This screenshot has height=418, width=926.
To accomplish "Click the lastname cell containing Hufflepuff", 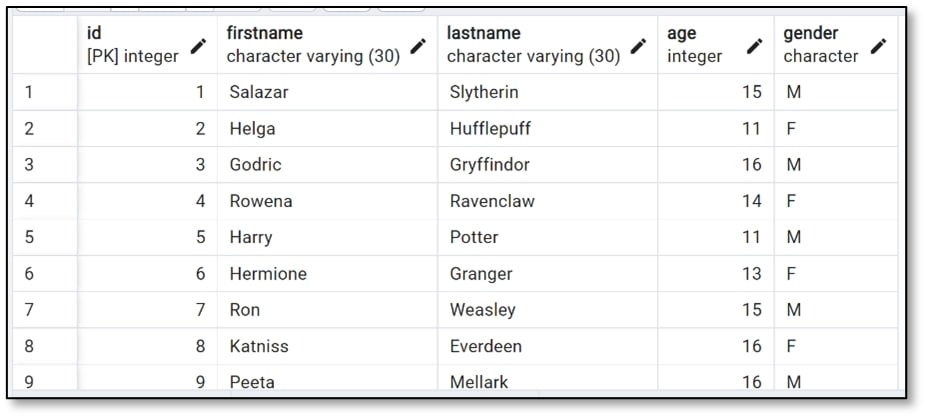I will (490, 128).
